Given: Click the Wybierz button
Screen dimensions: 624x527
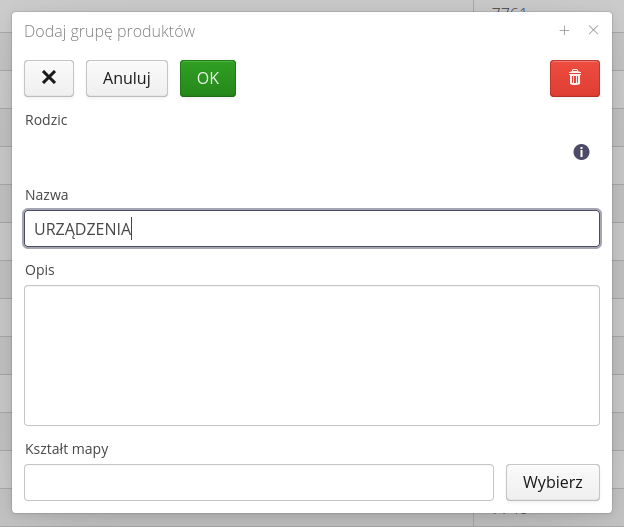Looking at the screenshot, I should tap(552, 482).
